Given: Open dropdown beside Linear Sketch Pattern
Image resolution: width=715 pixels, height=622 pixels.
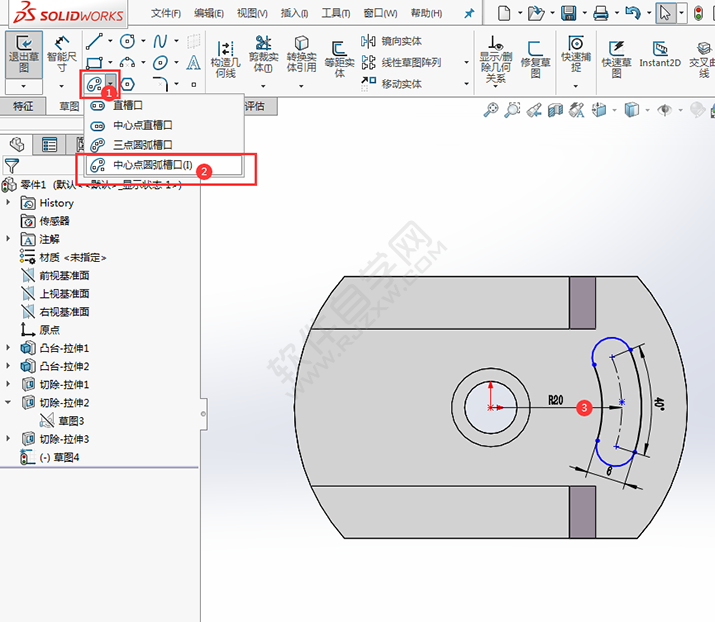Looking at the screenshot, I should [x=466, y=62].
